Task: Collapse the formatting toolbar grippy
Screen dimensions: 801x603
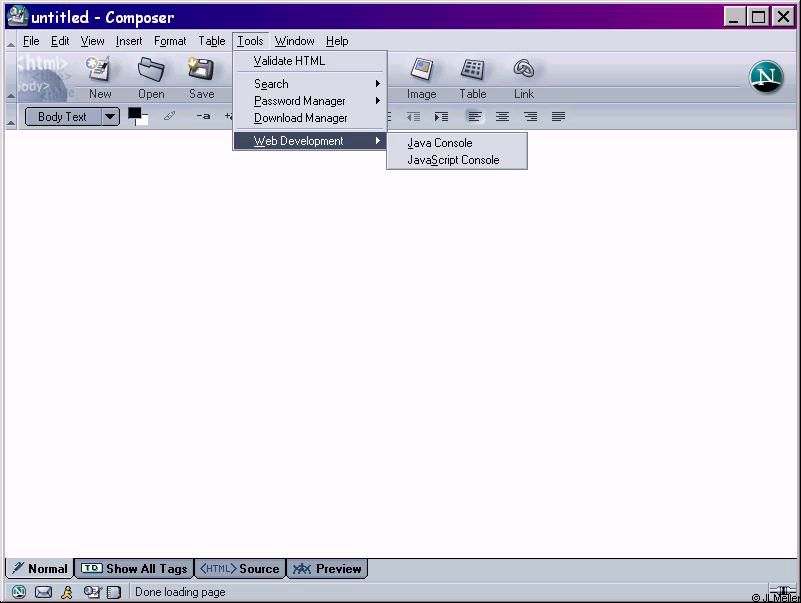Action: (11, 117)
